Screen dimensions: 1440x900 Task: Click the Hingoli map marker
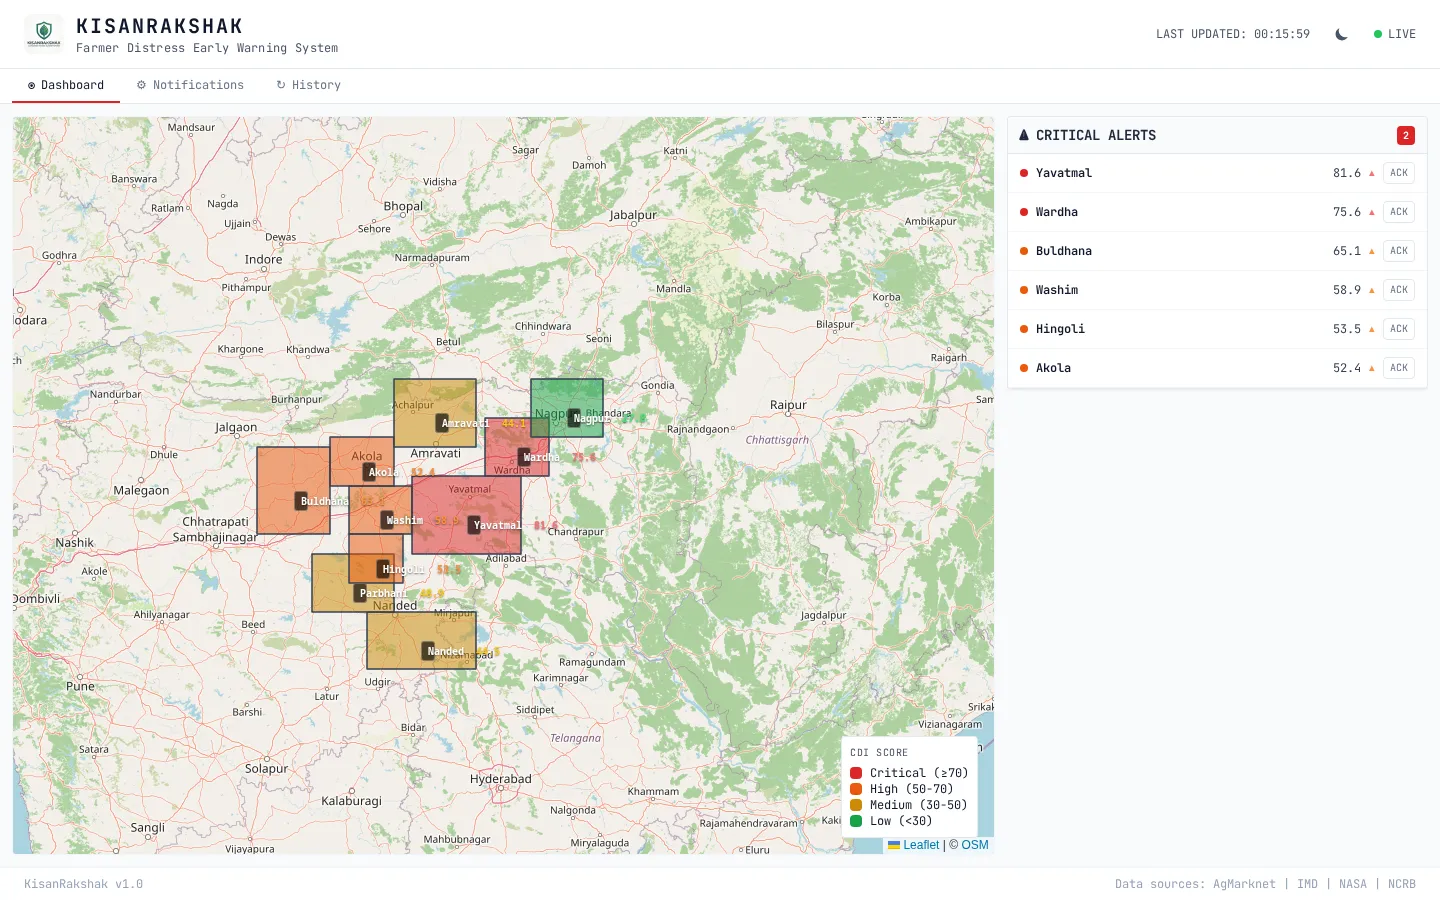pos(384,569)
